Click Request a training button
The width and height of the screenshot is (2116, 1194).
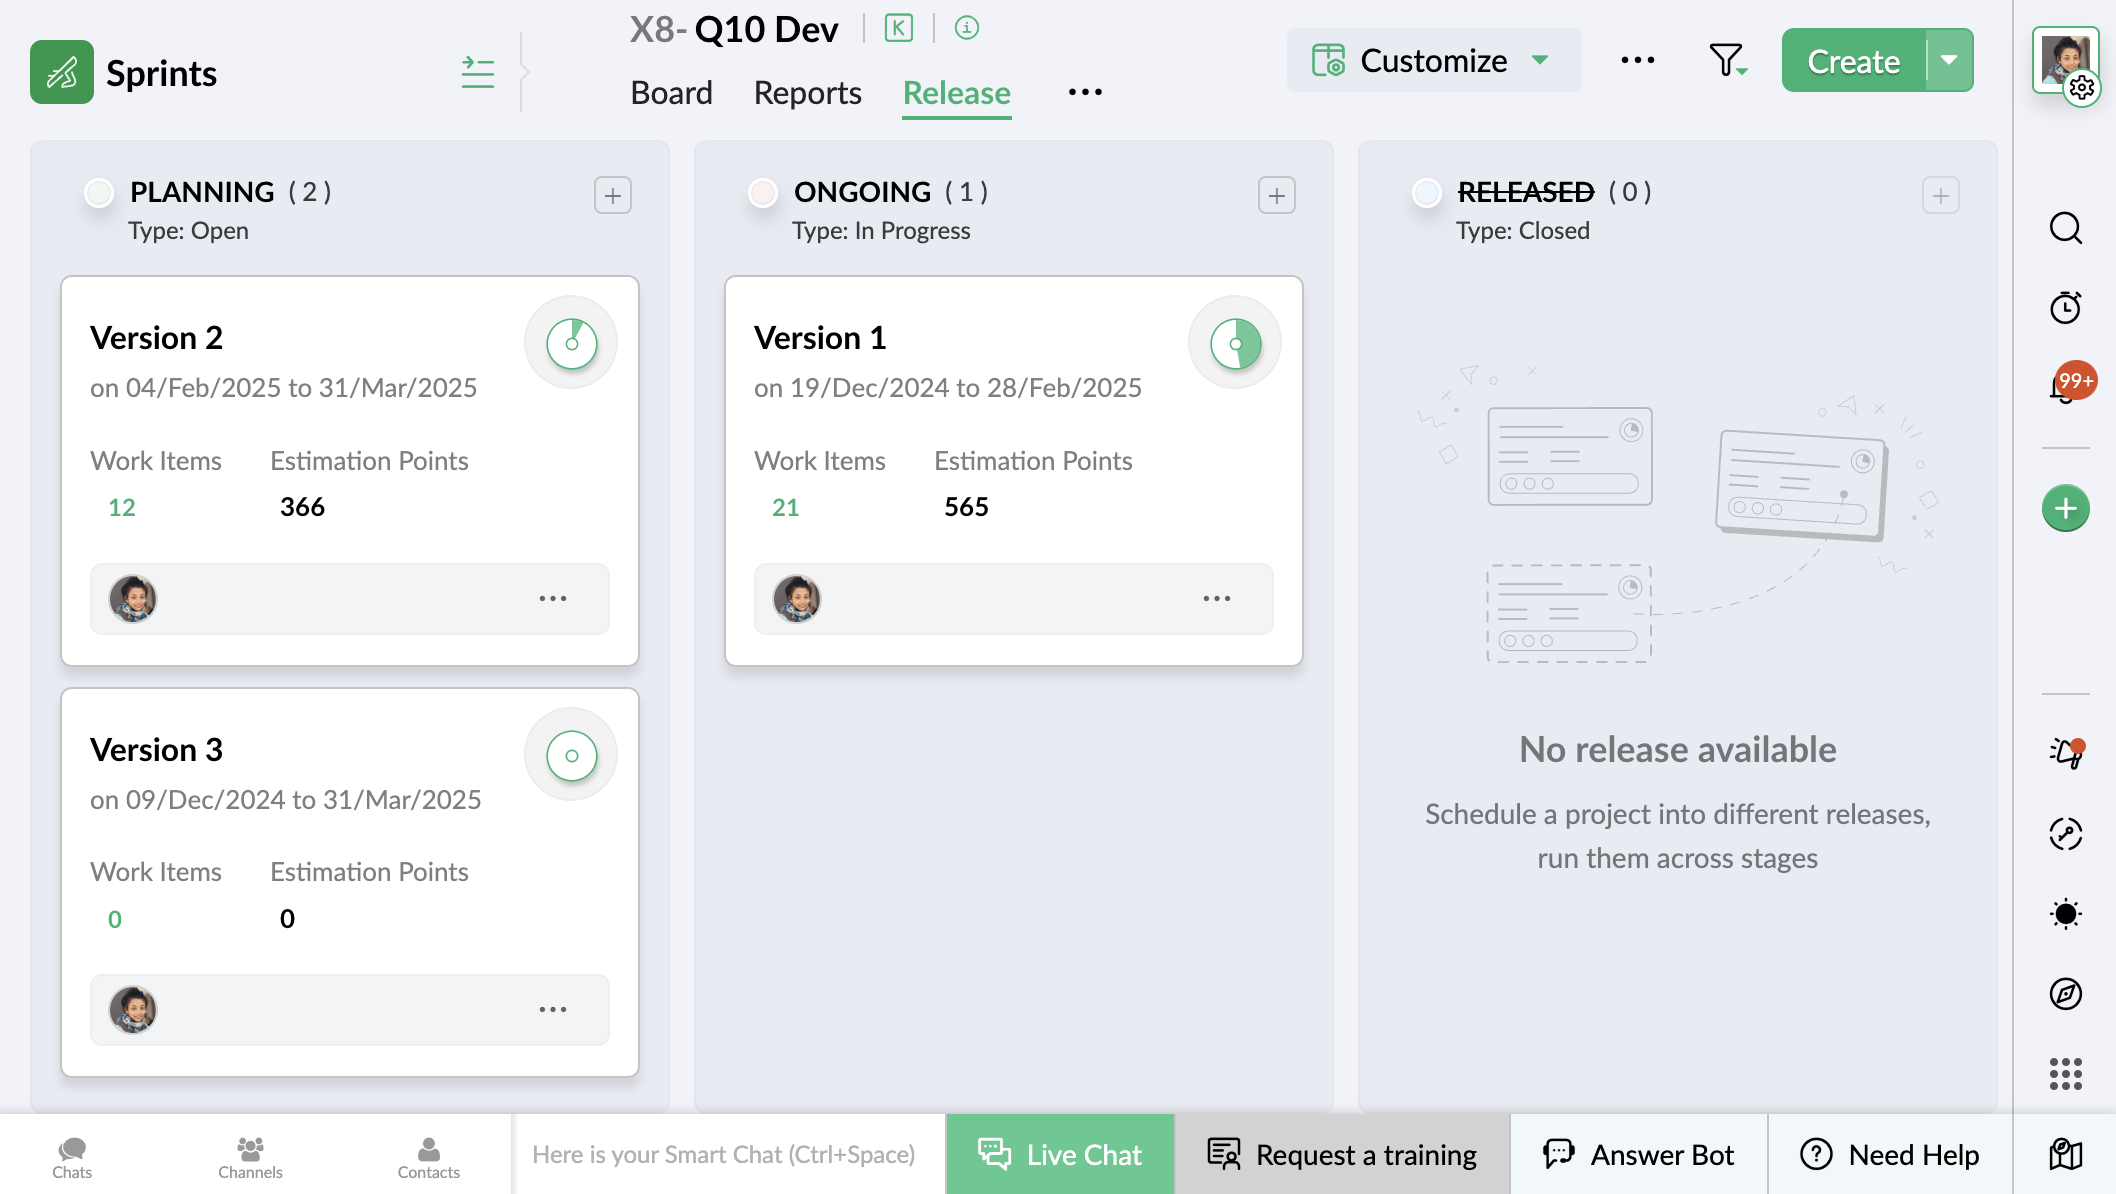[1342, 1154]
